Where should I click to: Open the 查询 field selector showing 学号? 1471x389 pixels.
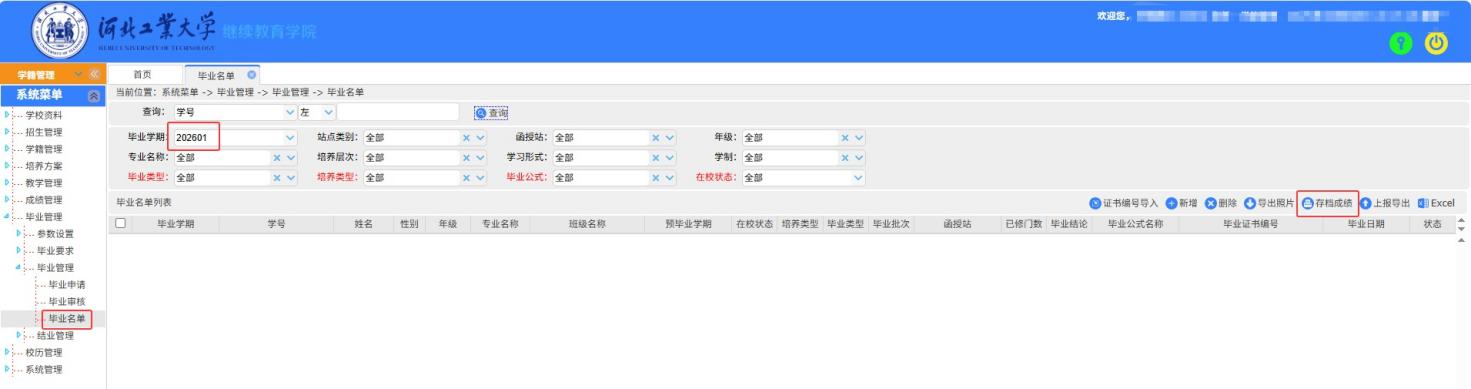coord(236,112)
